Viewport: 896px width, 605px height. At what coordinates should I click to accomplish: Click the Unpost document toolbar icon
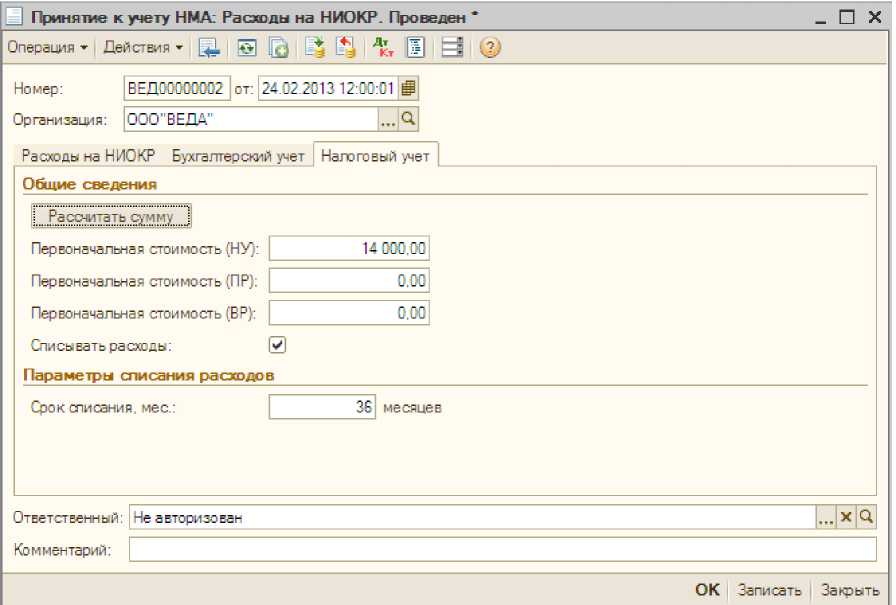click(x=345, y=48)
